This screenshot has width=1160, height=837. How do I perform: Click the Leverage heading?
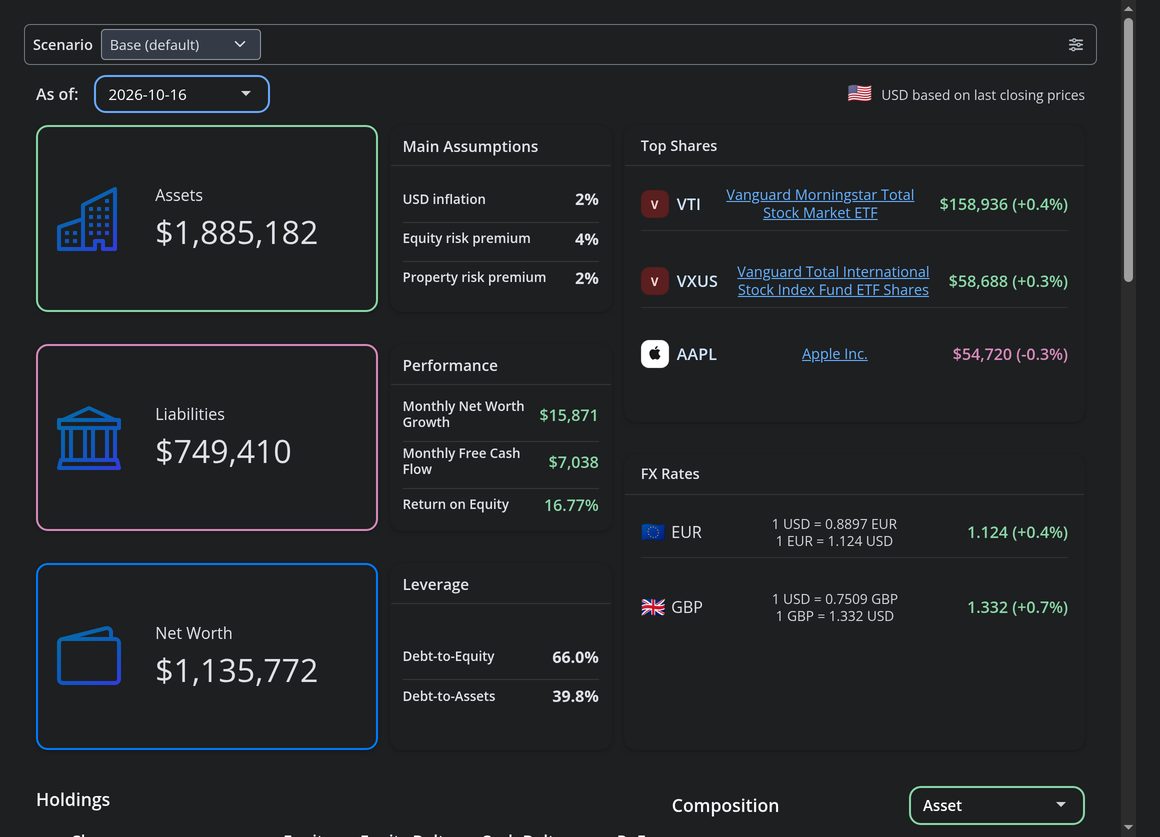coord(436,585)
